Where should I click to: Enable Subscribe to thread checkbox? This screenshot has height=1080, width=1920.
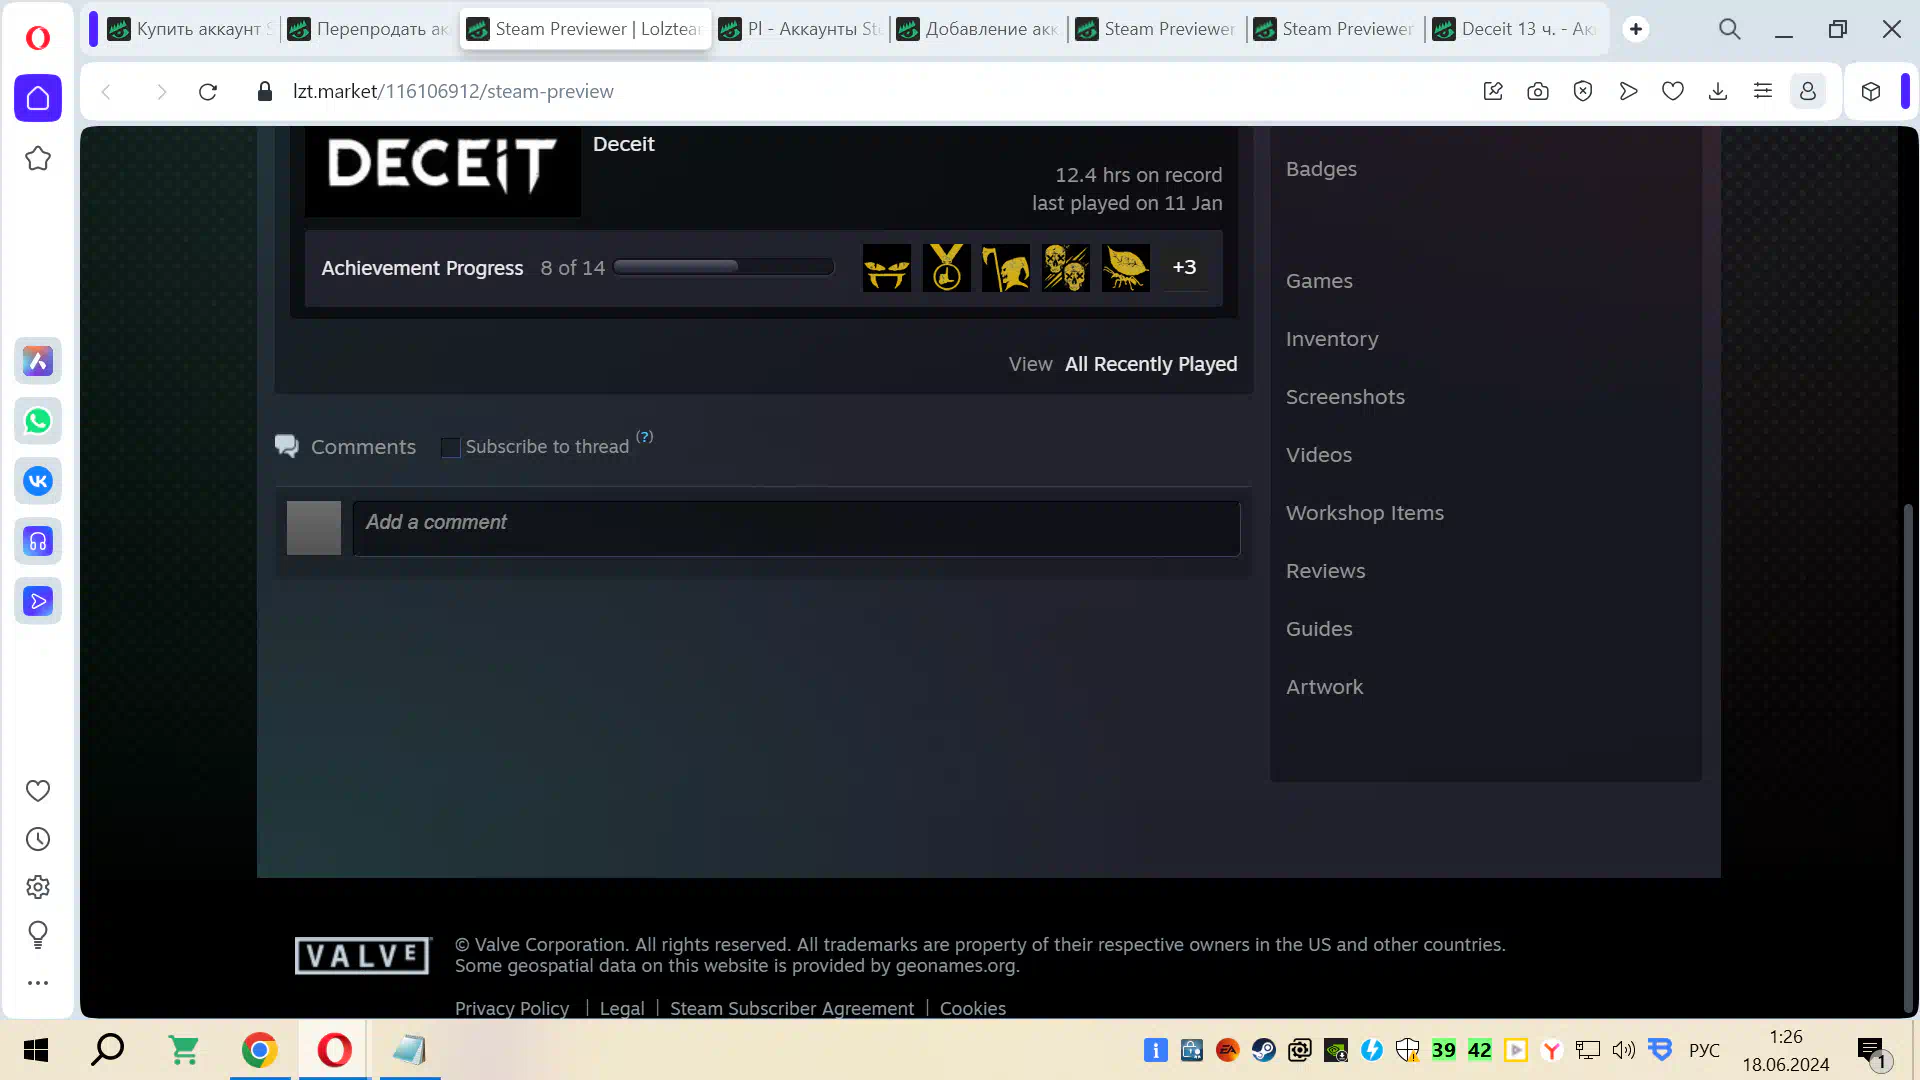click(450, 448)
